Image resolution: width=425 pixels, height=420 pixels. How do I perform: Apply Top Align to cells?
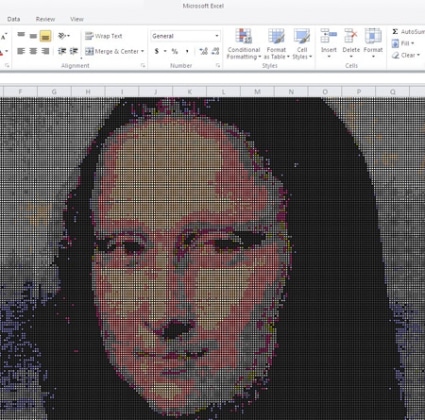[x=21, y=36]
